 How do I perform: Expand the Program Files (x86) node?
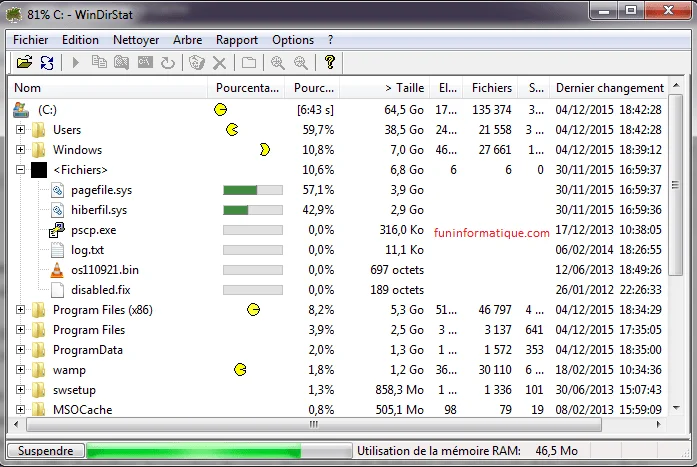tap(20, 309)
